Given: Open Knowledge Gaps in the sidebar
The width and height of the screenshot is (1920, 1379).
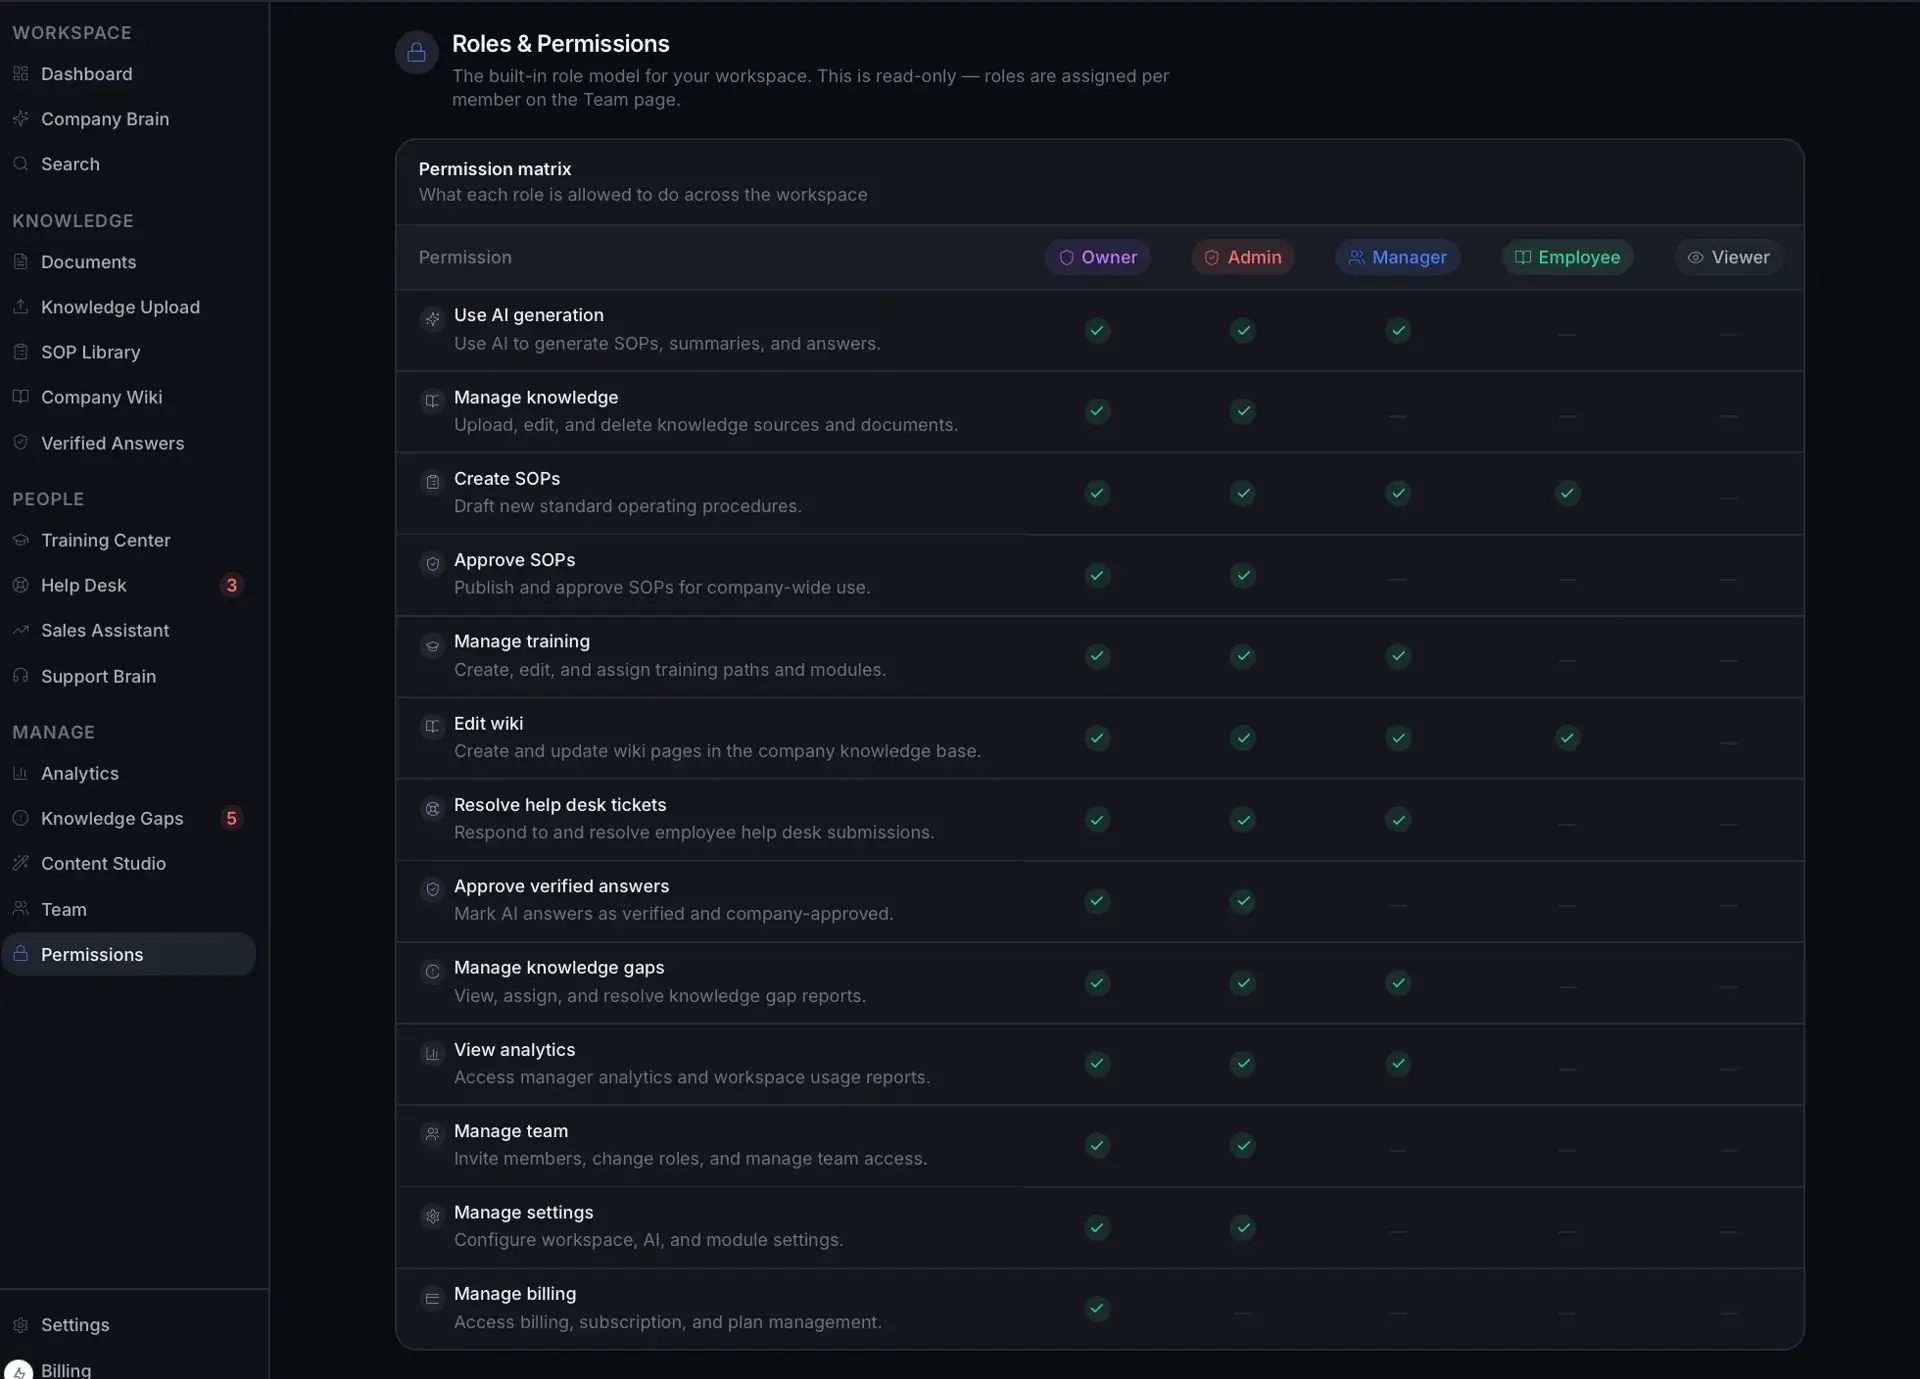Looking at the screenshot, I should click(128, 818).
